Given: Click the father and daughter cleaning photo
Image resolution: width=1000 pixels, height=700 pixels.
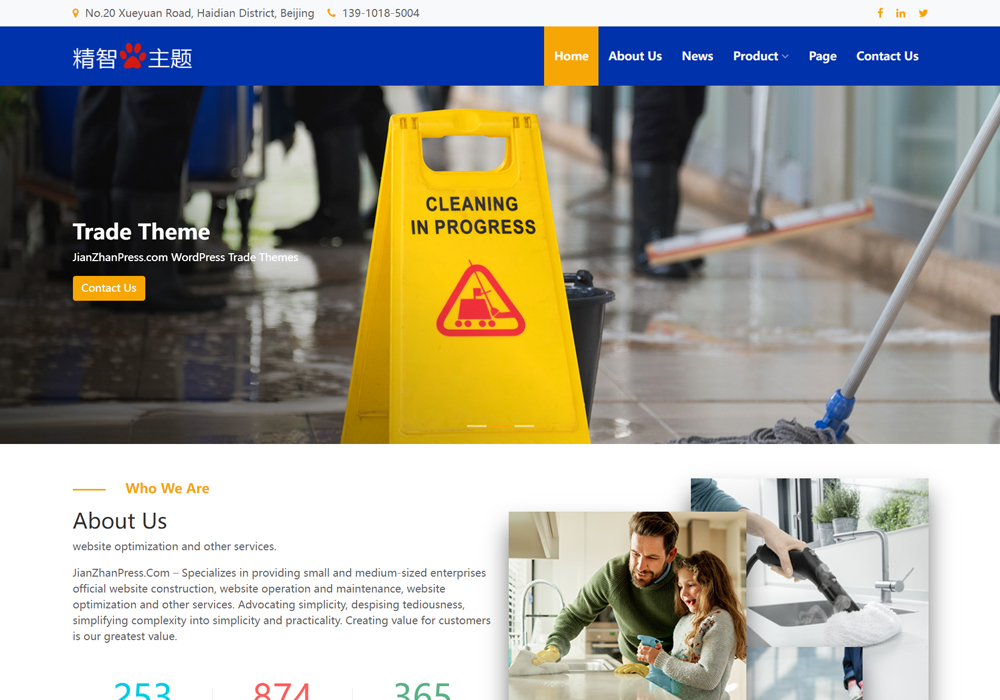Looking at the screenshot, I should pyautogui.click(x=627, y=605).
